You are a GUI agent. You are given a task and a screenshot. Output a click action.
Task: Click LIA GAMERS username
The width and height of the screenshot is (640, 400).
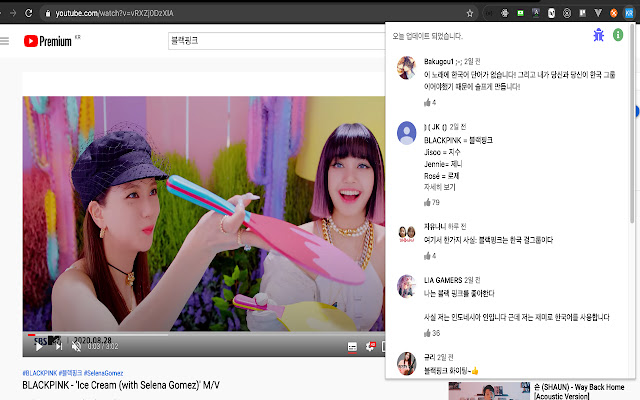[x=443, y=280]
